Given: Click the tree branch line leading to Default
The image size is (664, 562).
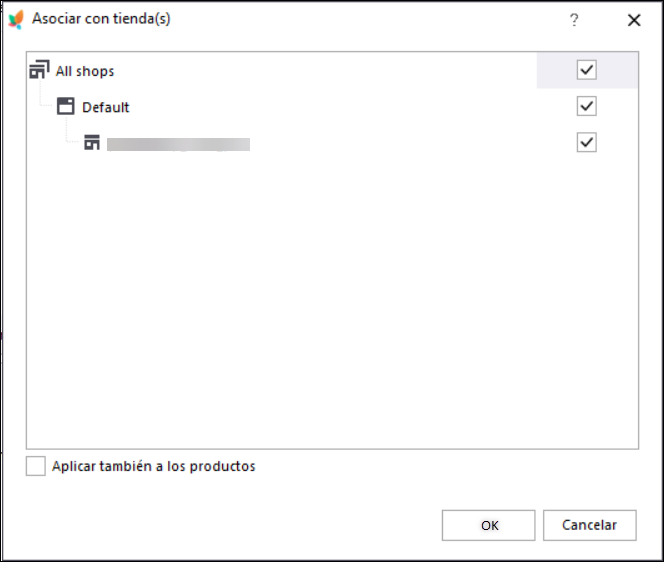Looking at the screenshot, I should pyautogui.click(x=46, y=97).
